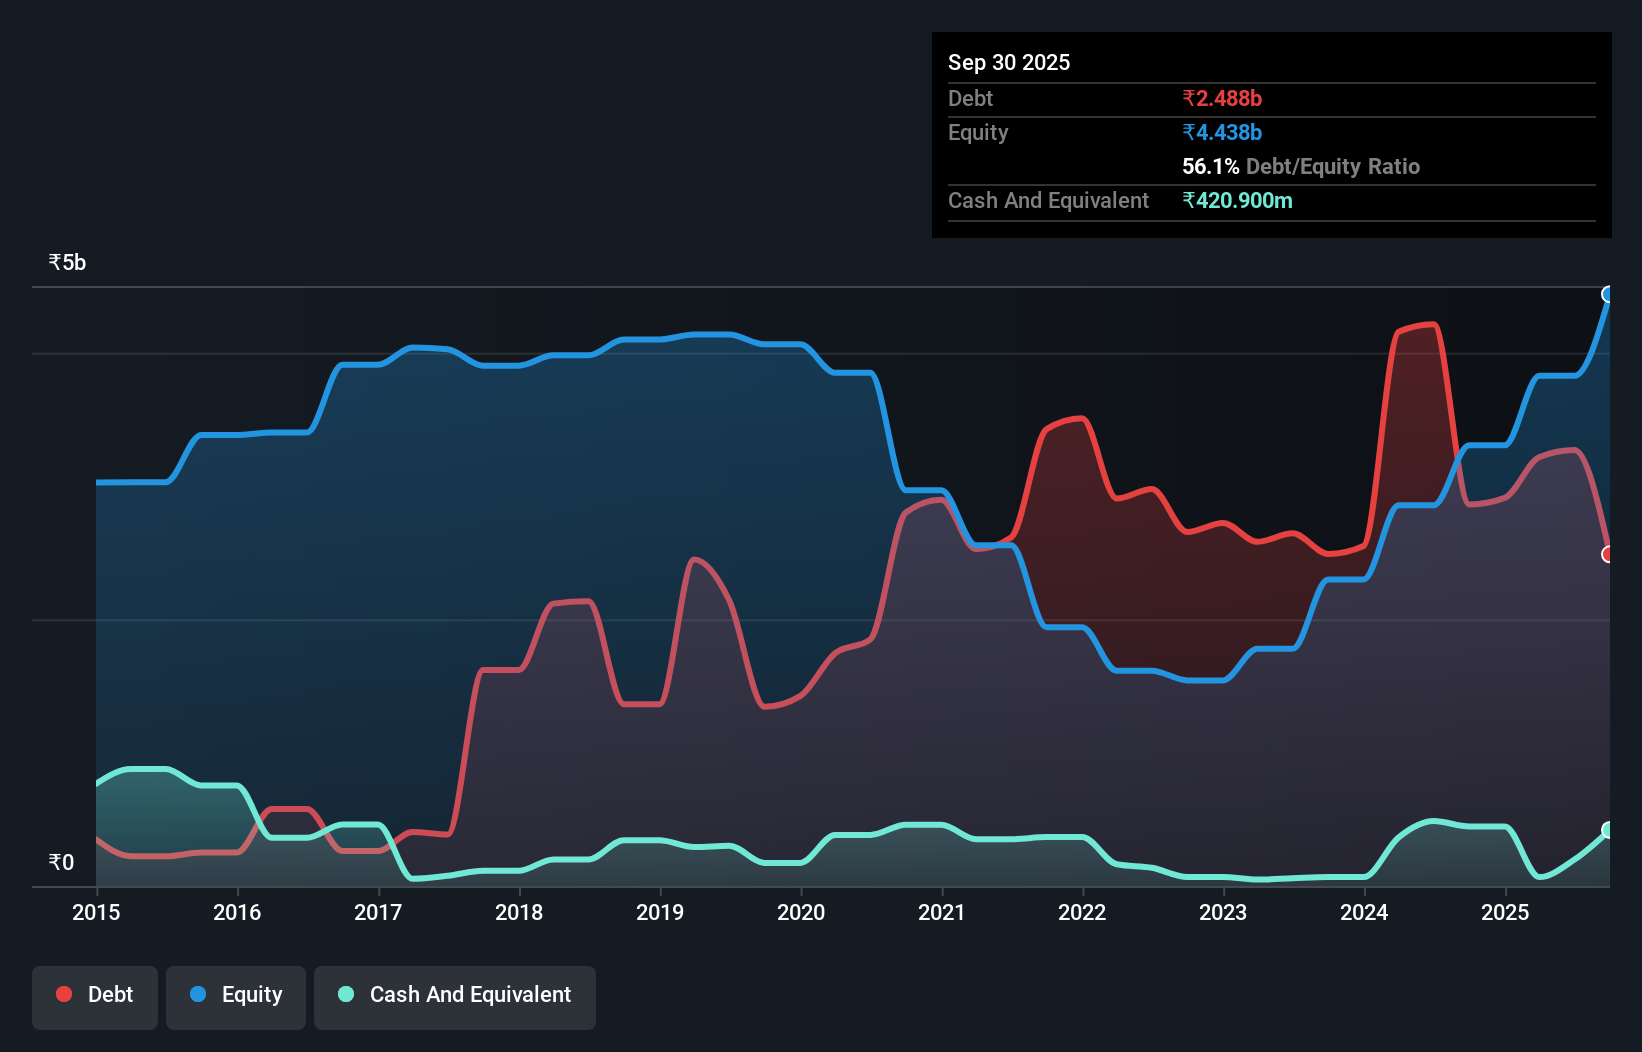Click the ₹4.438b Equity value link
Viewport: 1642px width, 1052px height.
1221,132
